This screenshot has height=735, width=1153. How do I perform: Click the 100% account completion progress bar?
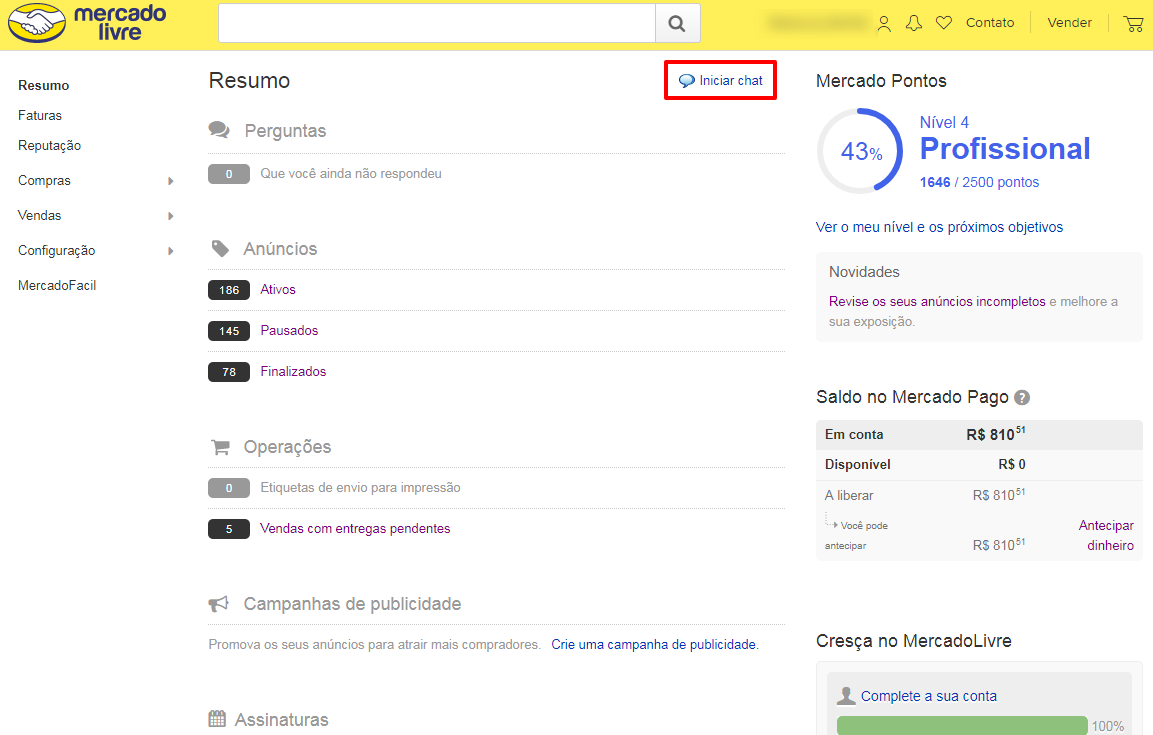tap(962, 725)
